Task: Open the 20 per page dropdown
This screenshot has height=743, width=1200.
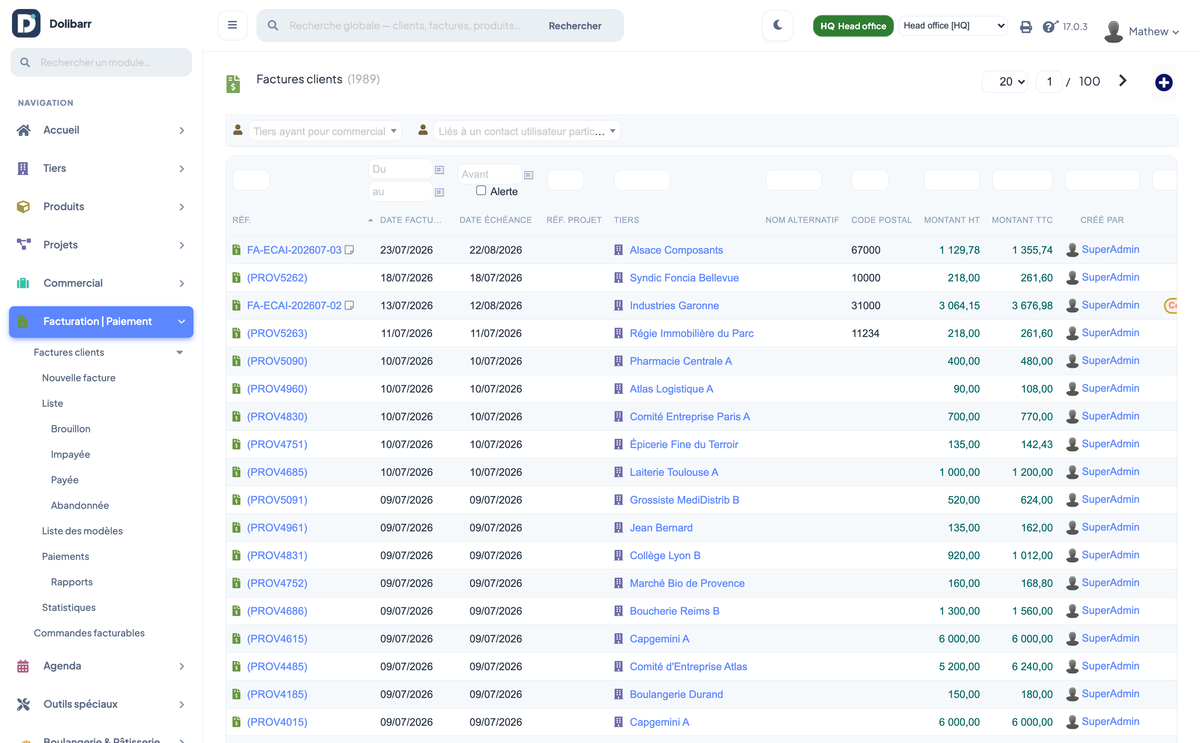Action: point(1006,82)
